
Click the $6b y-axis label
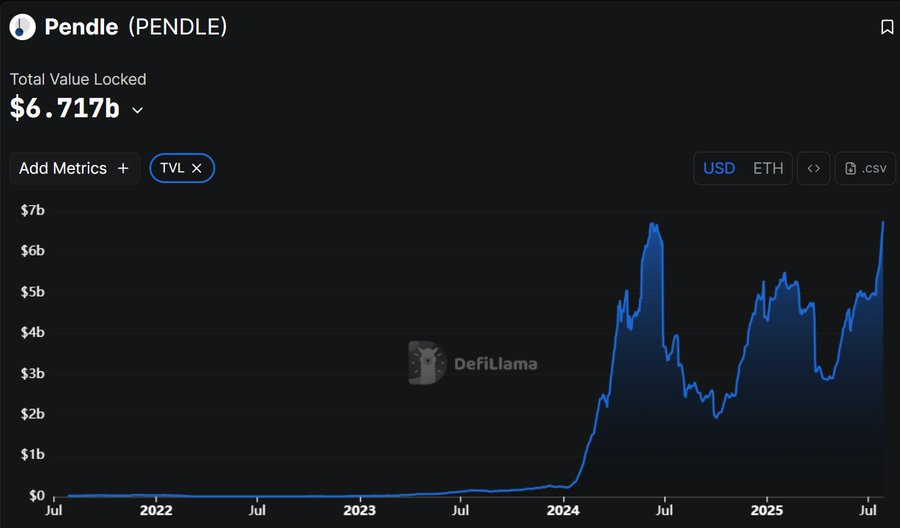click(33, 251)
